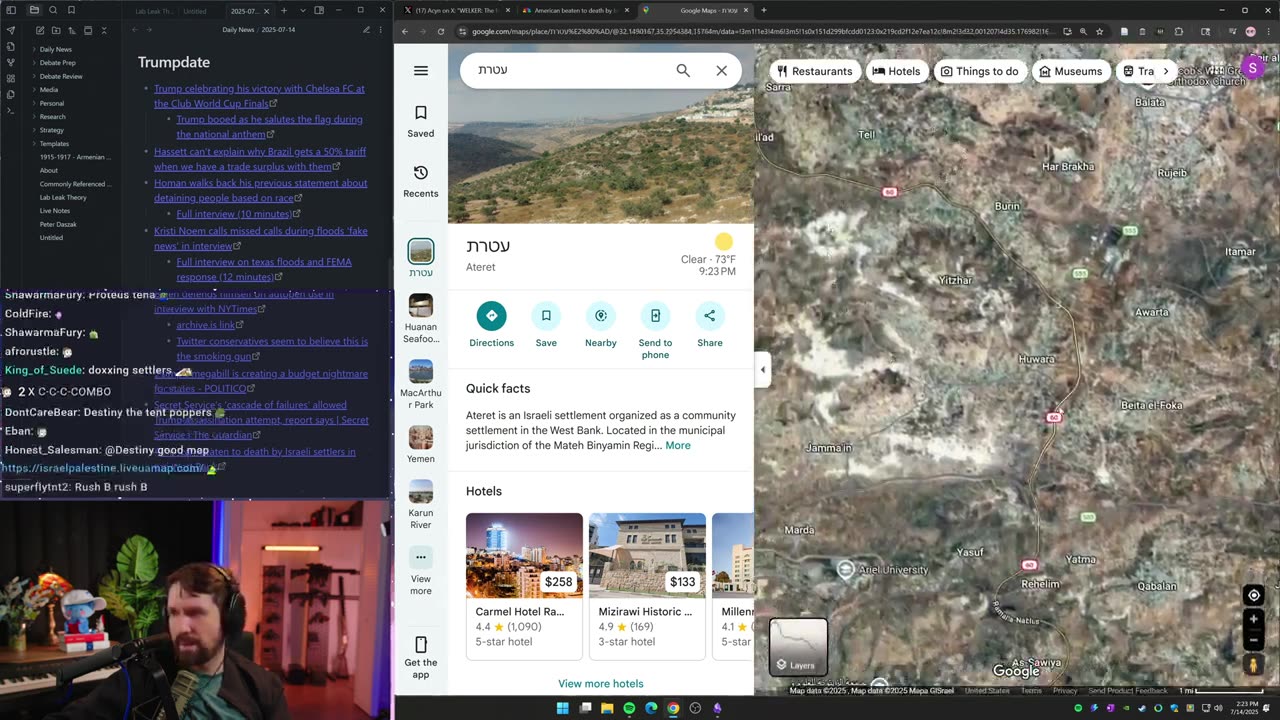Filter map by Museums chip
The image size is (1280, 720).
click(x=1070, y=71)
